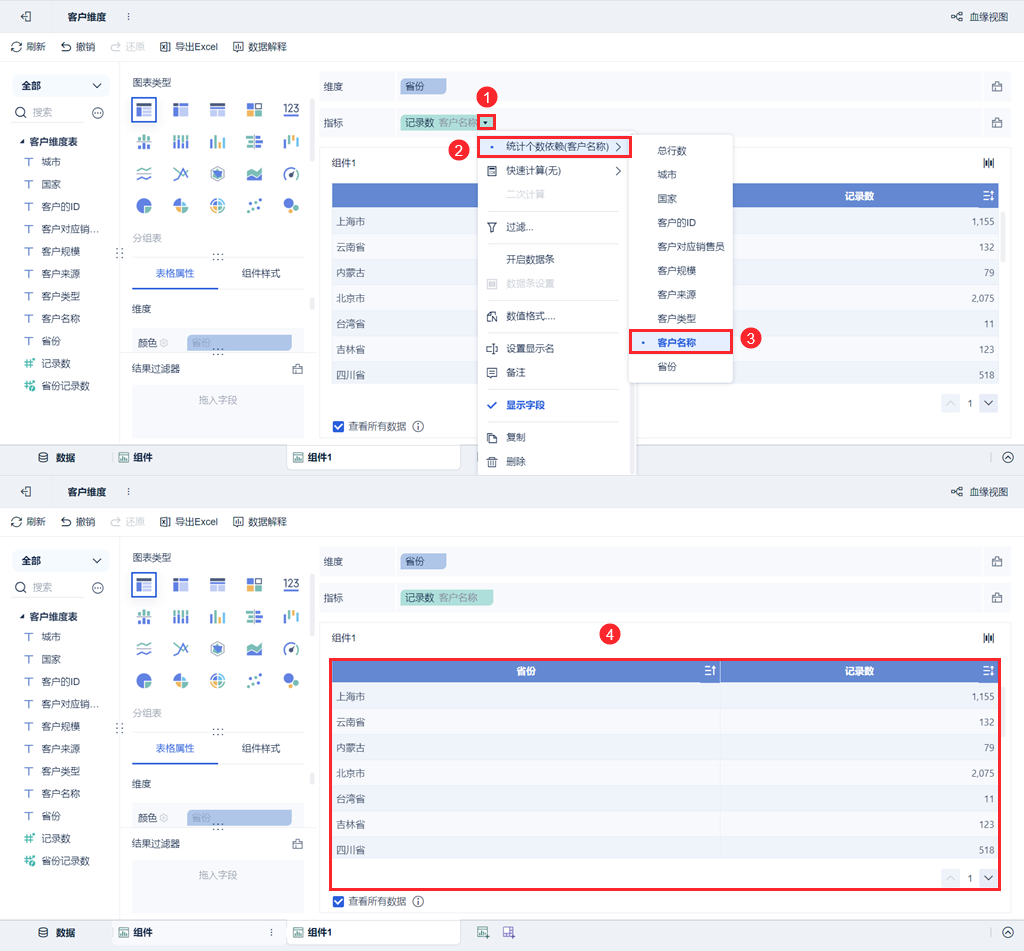Collapse the 客户维度表 tree in the lower view
This screenshot has width=1024, height=951.
pyautogui.click(x=22, y=617)
